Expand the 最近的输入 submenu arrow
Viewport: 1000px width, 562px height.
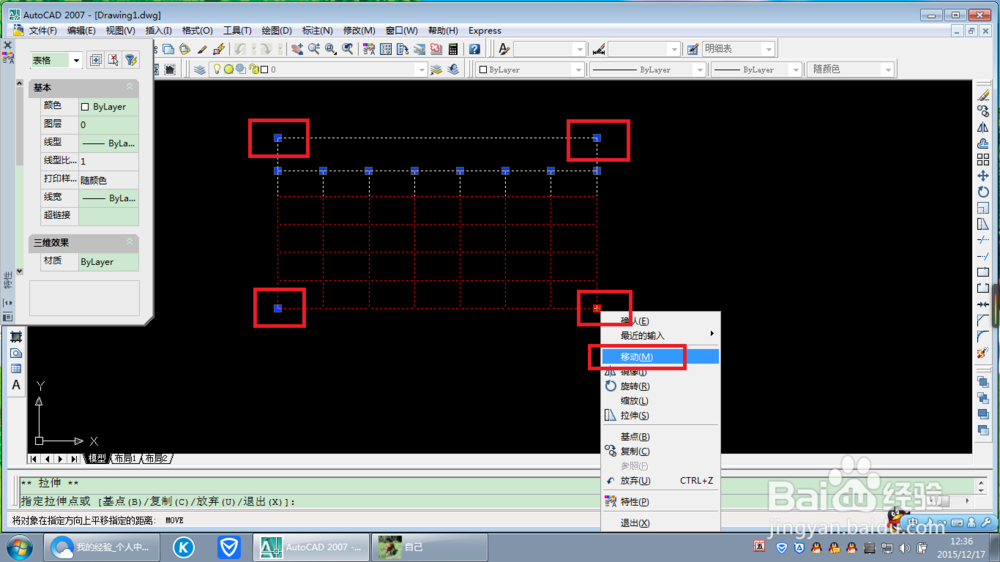click(712, 334)
